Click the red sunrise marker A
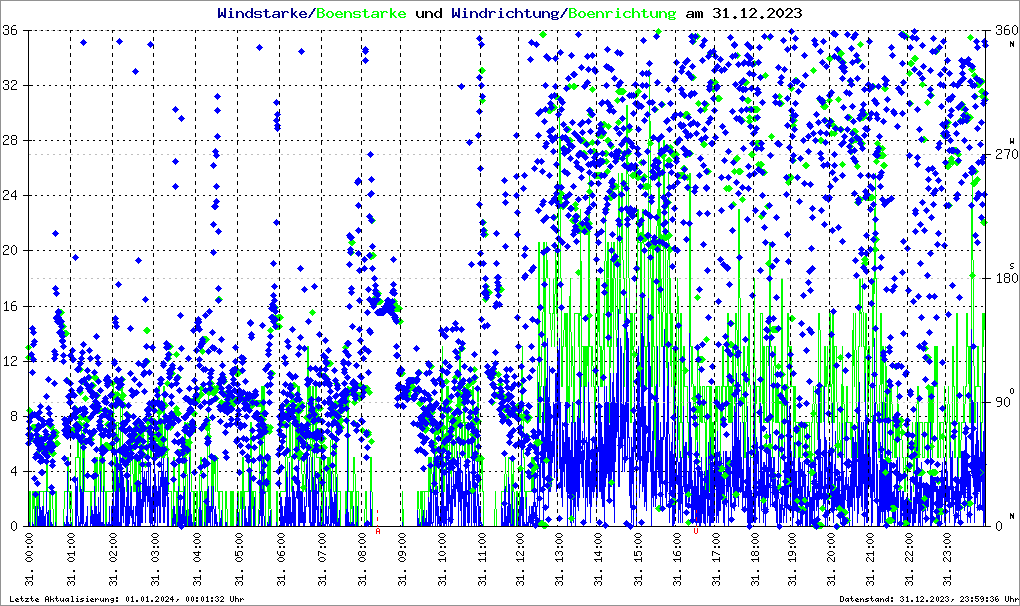 (x=377, y=532)
